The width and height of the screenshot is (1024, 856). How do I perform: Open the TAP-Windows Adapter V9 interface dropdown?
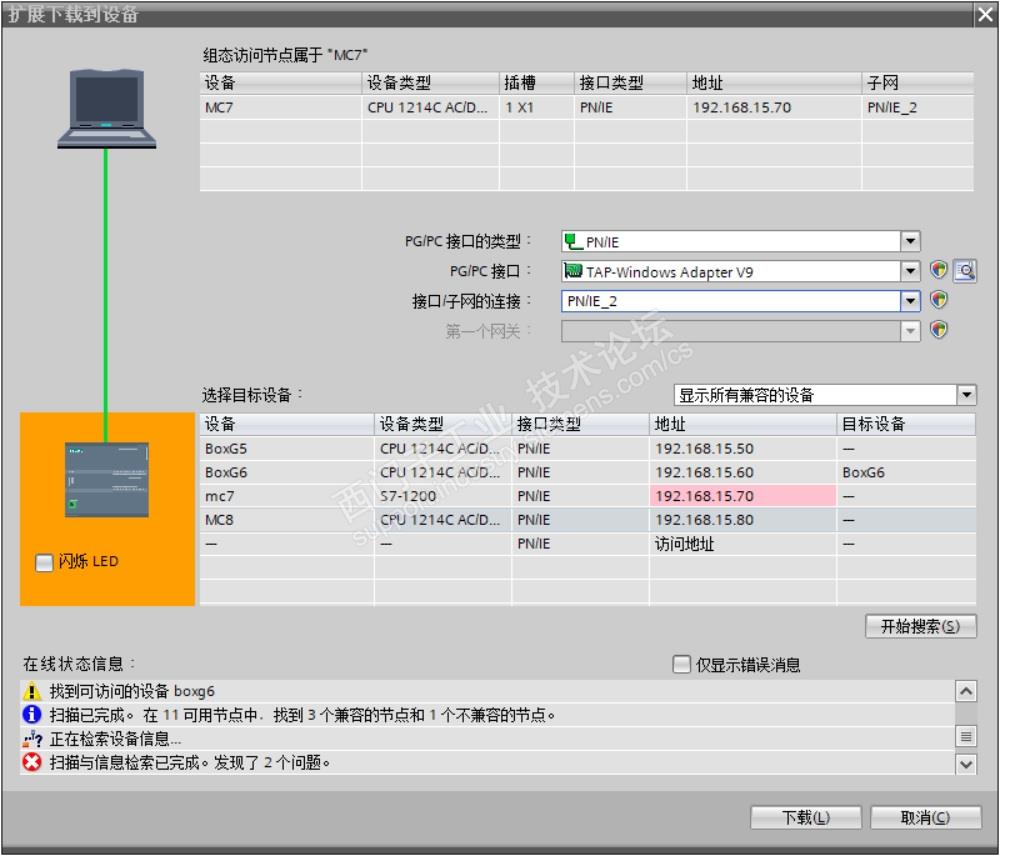coord(910,270)
